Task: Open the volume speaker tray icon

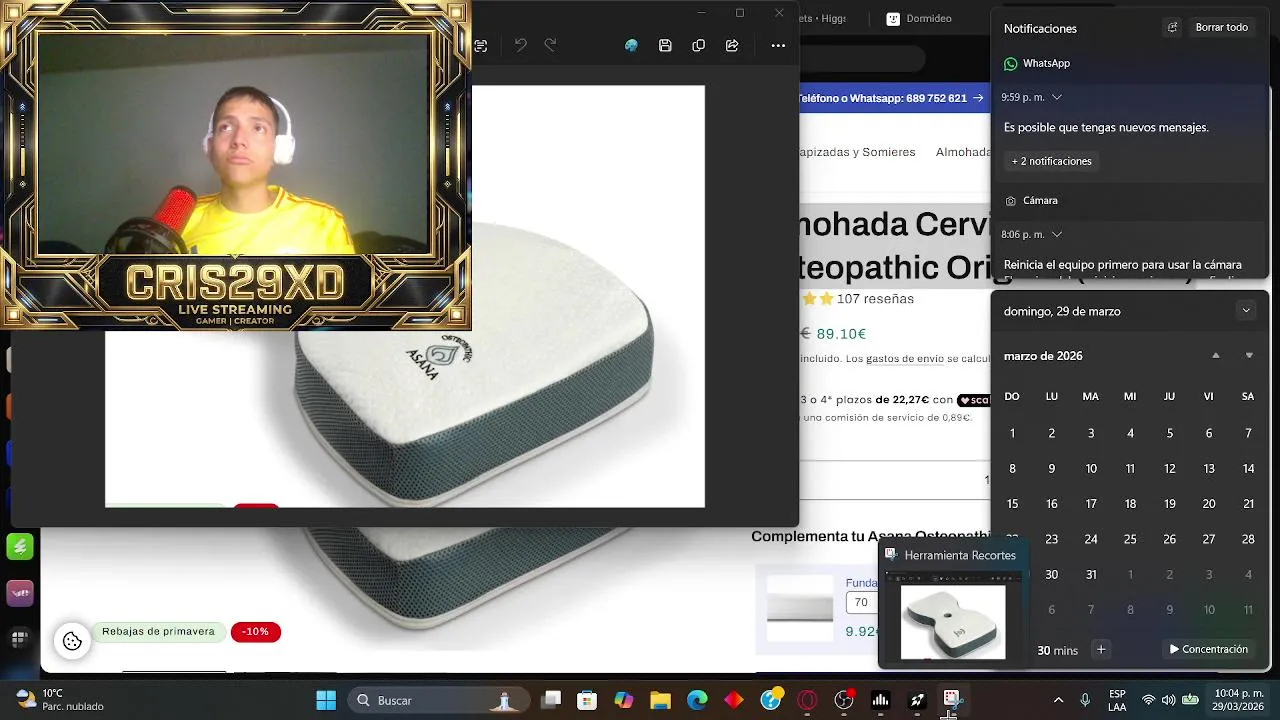Action: (1168, 700)
